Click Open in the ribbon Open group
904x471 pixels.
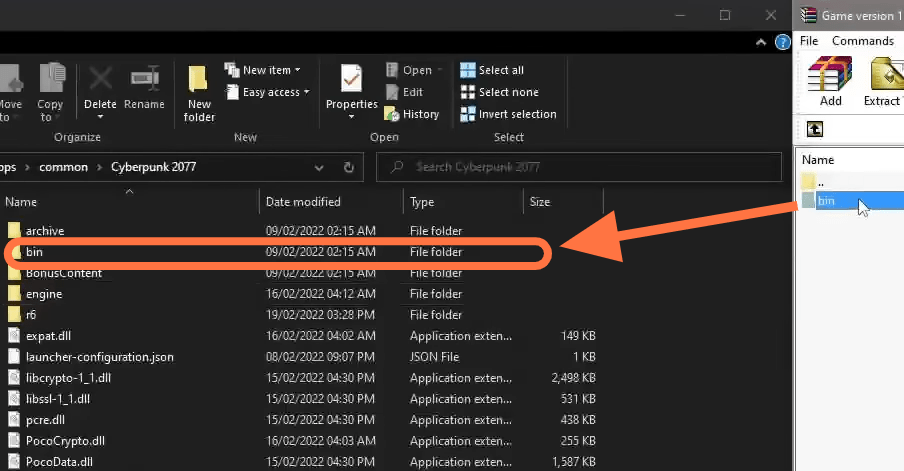[414, 70]
